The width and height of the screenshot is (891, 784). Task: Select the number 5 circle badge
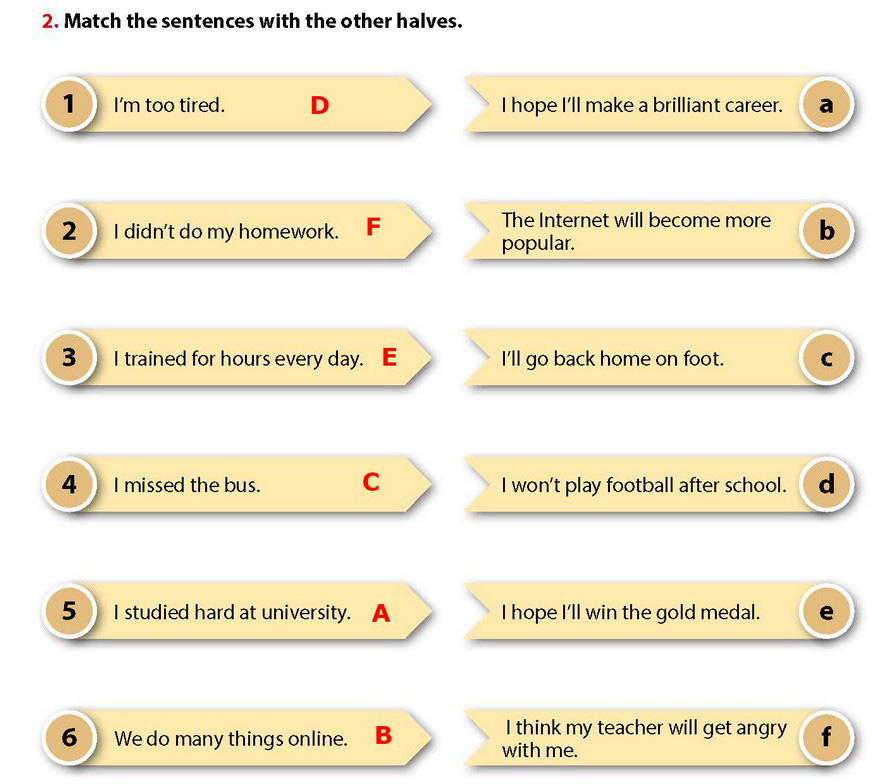pyautogui.click(x=69, y=612)
